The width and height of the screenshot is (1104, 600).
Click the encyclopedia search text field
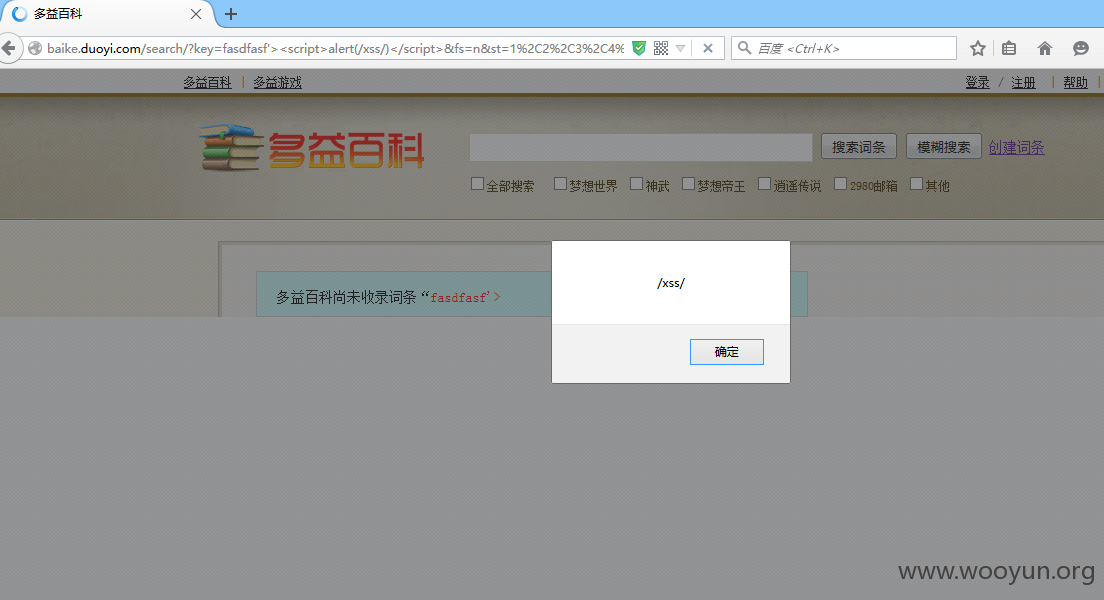641,147
